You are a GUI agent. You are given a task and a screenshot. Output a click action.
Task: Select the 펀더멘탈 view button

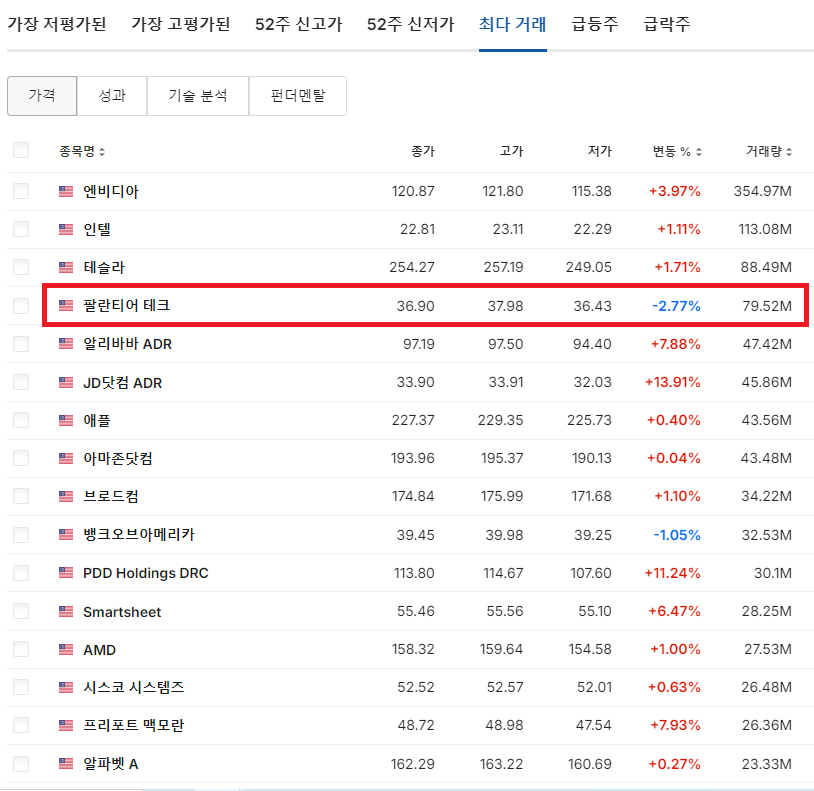pos(298,96)
